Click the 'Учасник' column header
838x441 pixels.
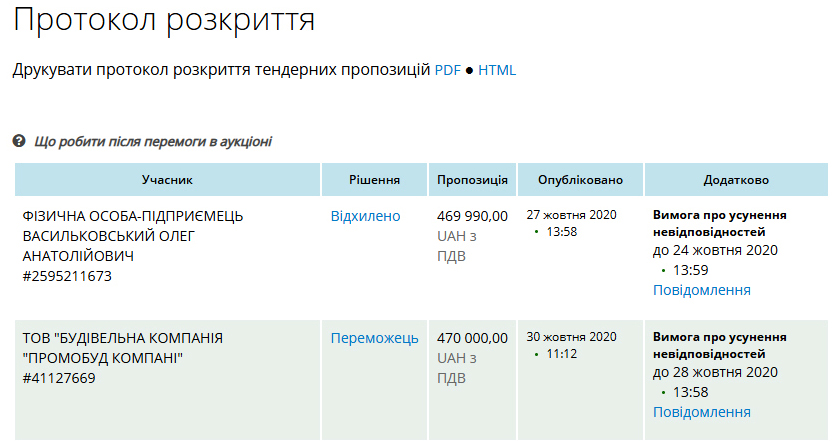(167, 180)
